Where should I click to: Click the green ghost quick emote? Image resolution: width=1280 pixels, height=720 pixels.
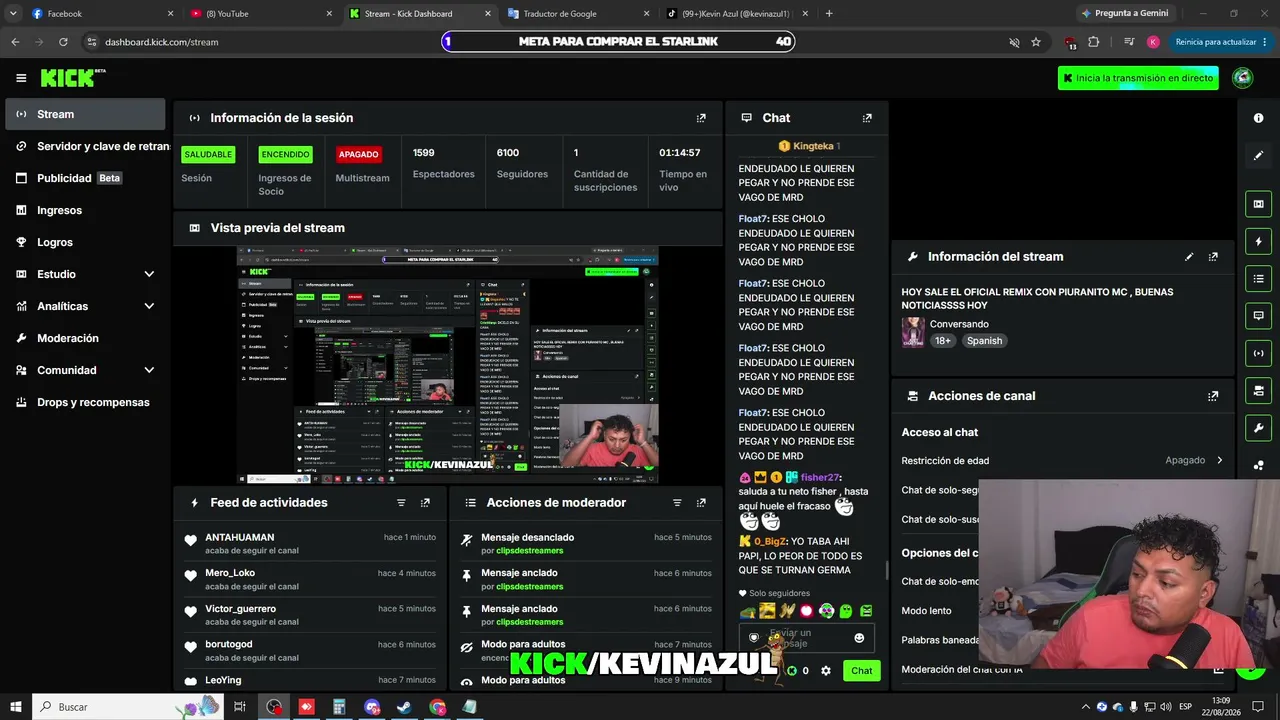[x=846, y=611]
